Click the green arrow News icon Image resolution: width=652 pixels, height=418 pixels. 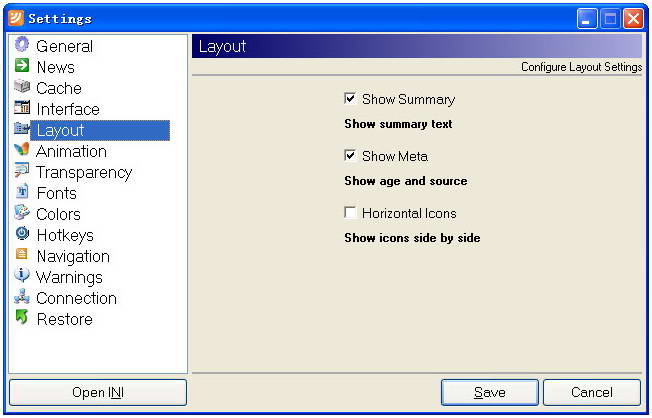coord(22,65)
